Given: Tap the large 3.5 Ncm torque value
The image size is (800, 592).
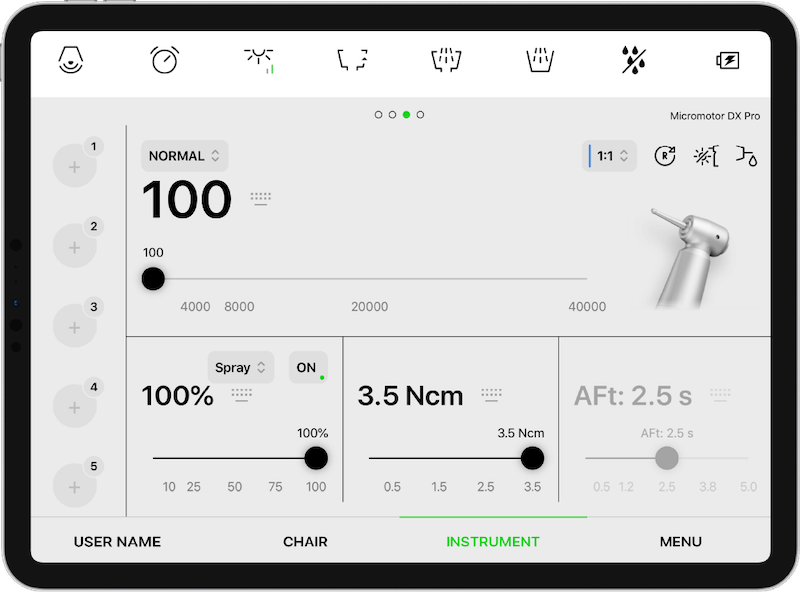Looking at the screenshot, I should point(410,396).
